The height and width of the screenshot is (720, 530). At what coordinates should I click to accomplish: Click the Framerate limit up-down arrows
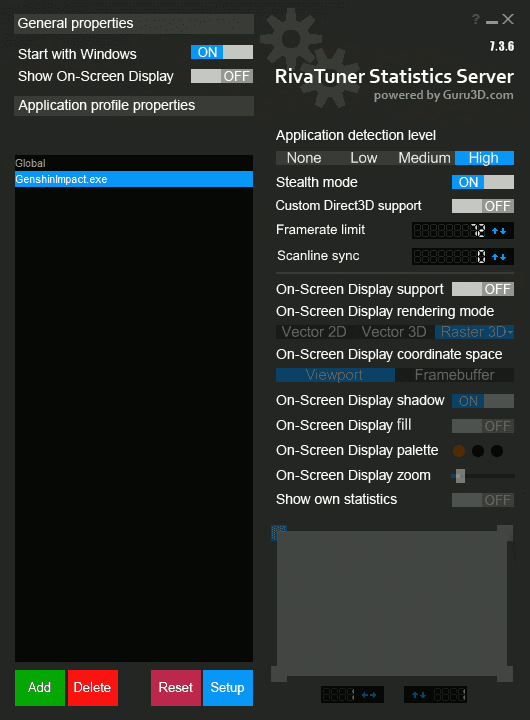point(499,231)
